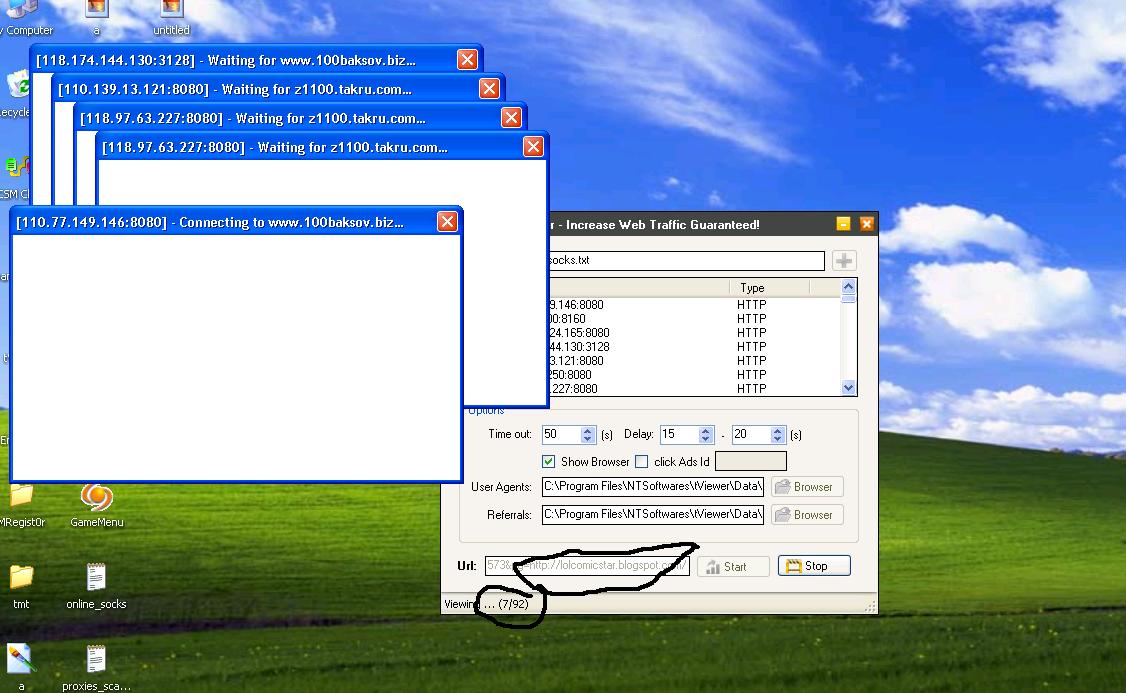Click the click Ads Id text box
Image resolution: width=1126 pixels, height=693 pixels.
751,461
